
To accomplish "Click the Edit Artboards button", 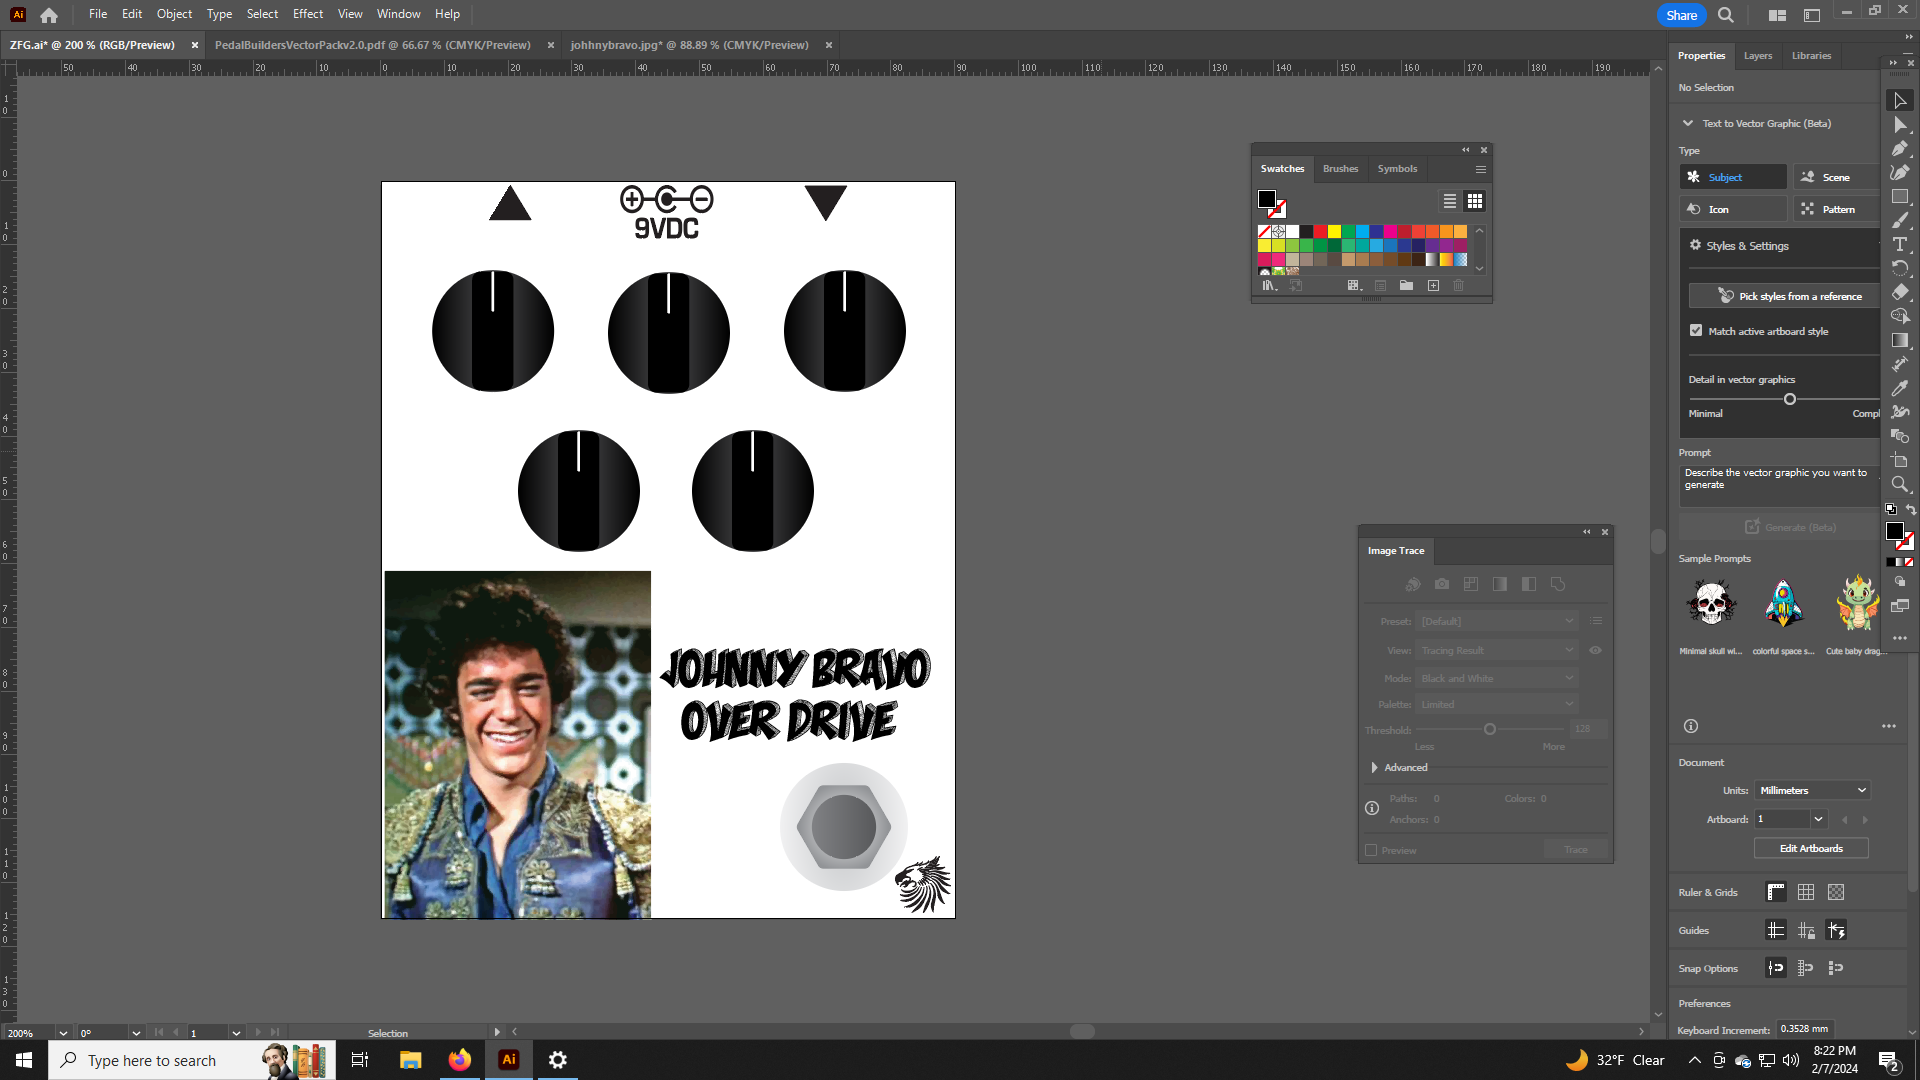I will [1810, 848].
